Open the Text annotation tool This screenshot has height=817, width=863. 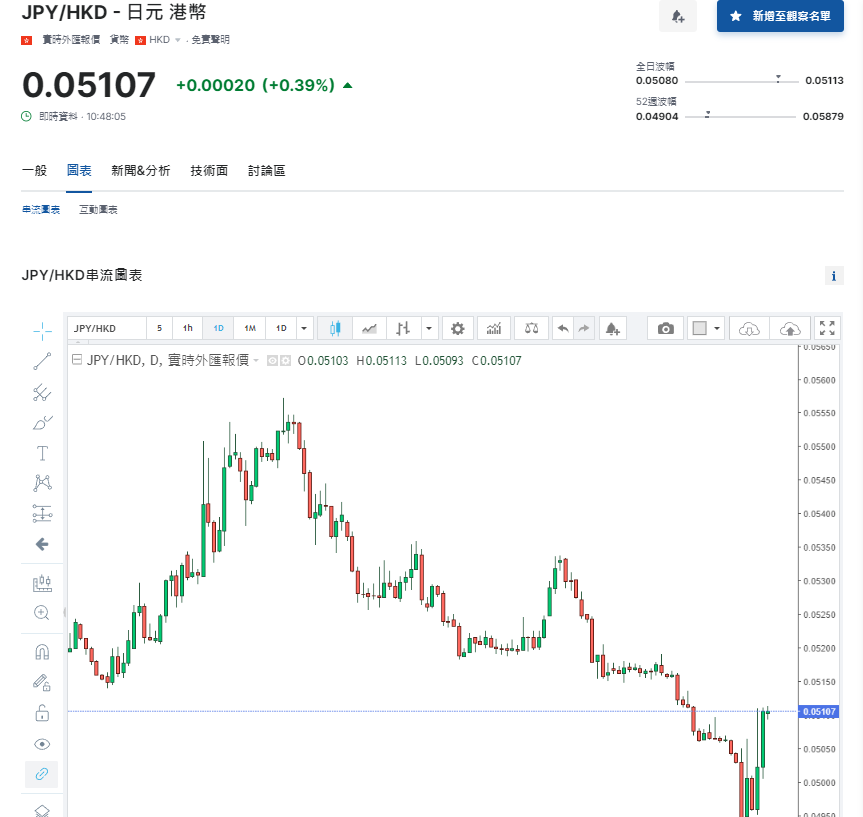[x=41, y=454]
